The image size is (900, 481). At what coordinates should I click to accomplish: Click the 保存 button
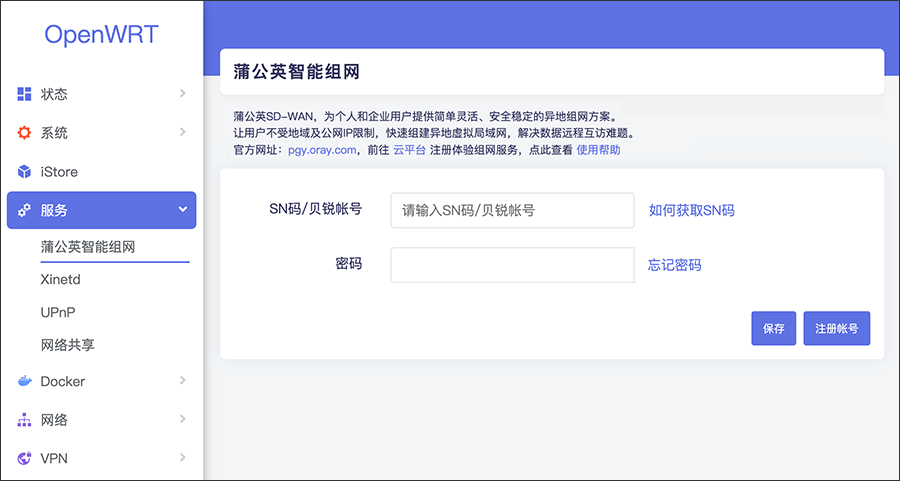pyautogui.click(x=774, y=328)
